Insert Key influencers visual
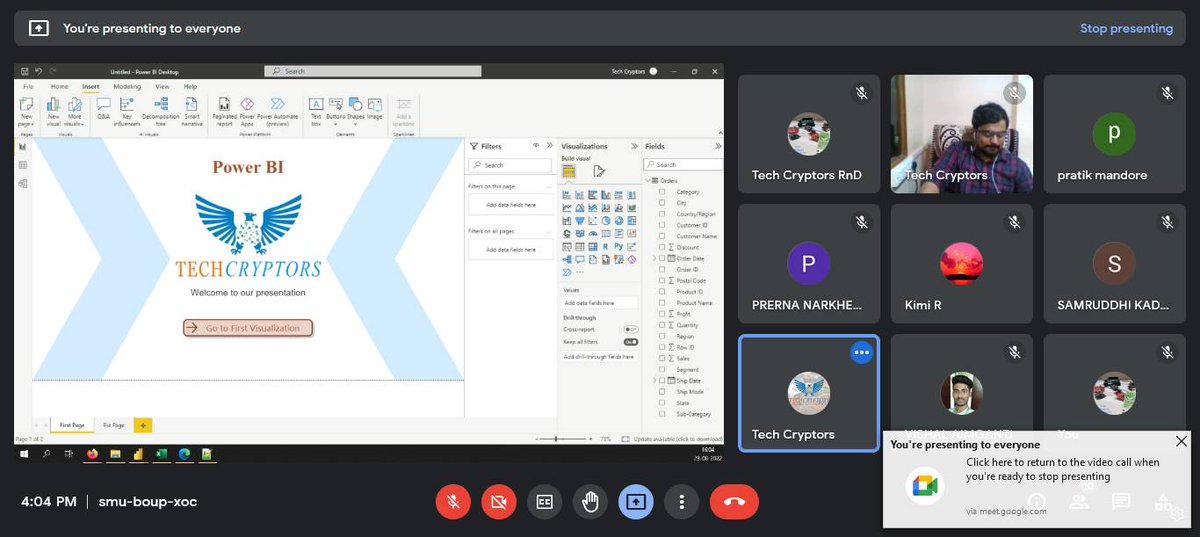The image size is (1200, 537). 127,110
